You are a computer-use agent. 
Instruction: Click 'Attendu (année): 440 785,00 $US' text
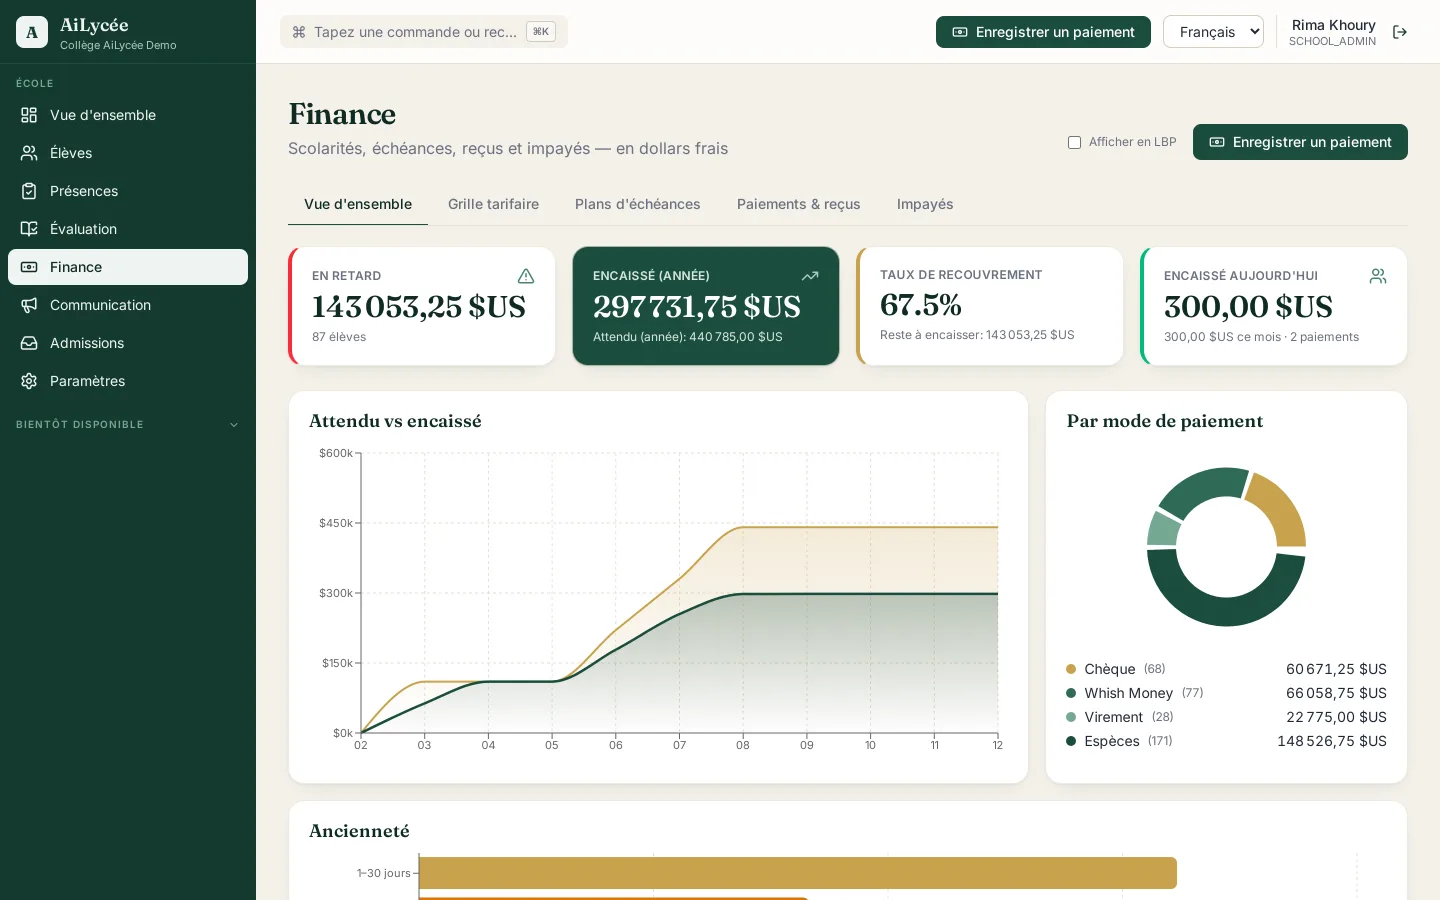click(688, 337)
